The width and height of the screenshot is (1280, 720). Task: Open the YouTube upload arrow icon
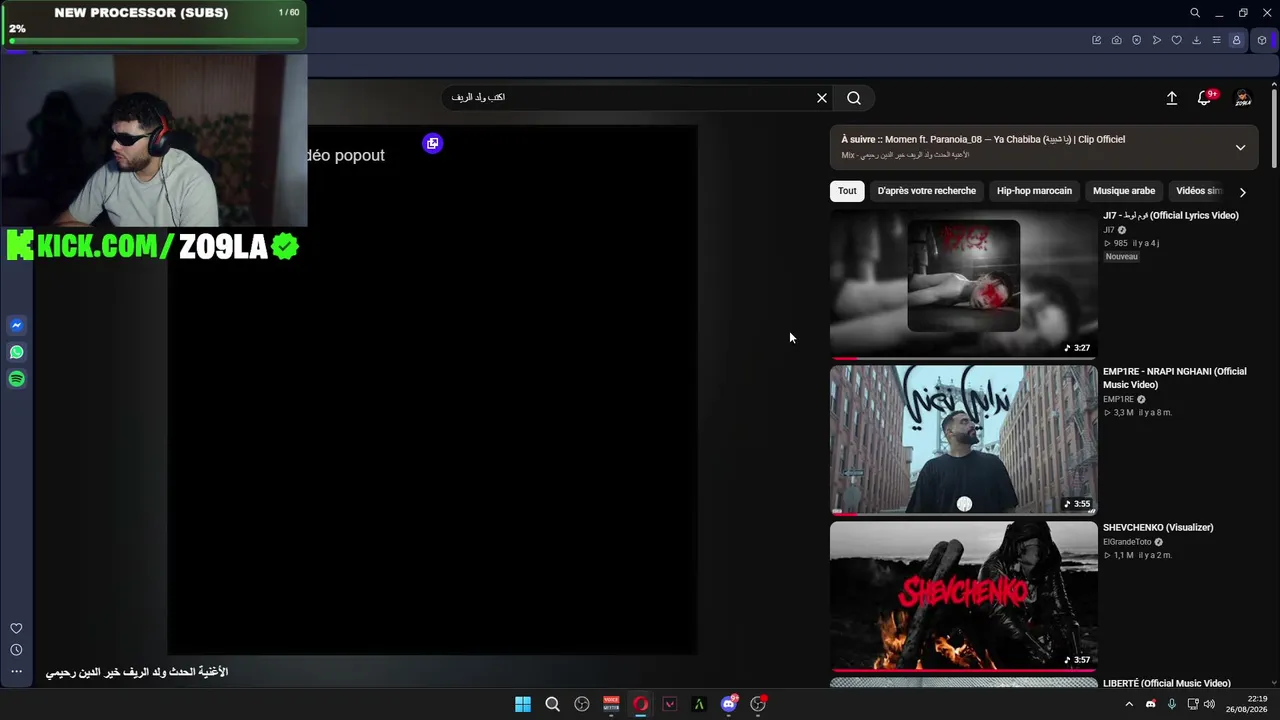click(x=1172, y=98)
